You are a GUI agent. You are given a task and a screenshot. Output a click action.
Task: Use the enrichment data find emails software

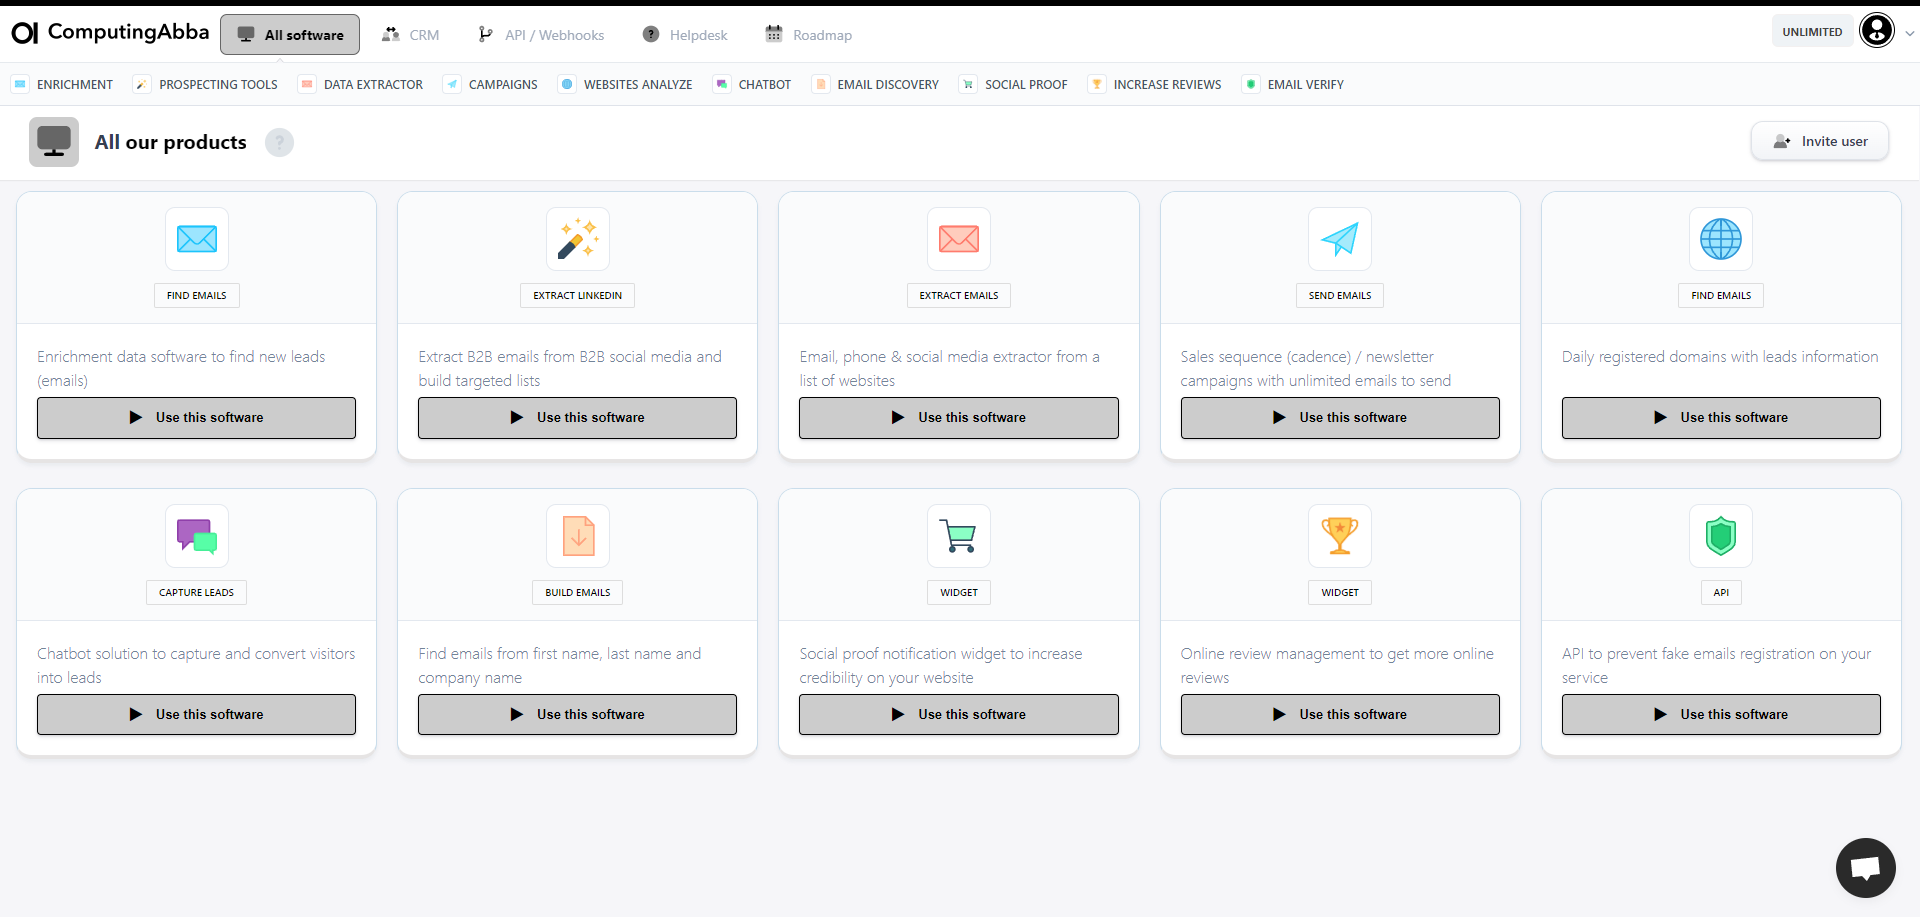click(197, 418)
